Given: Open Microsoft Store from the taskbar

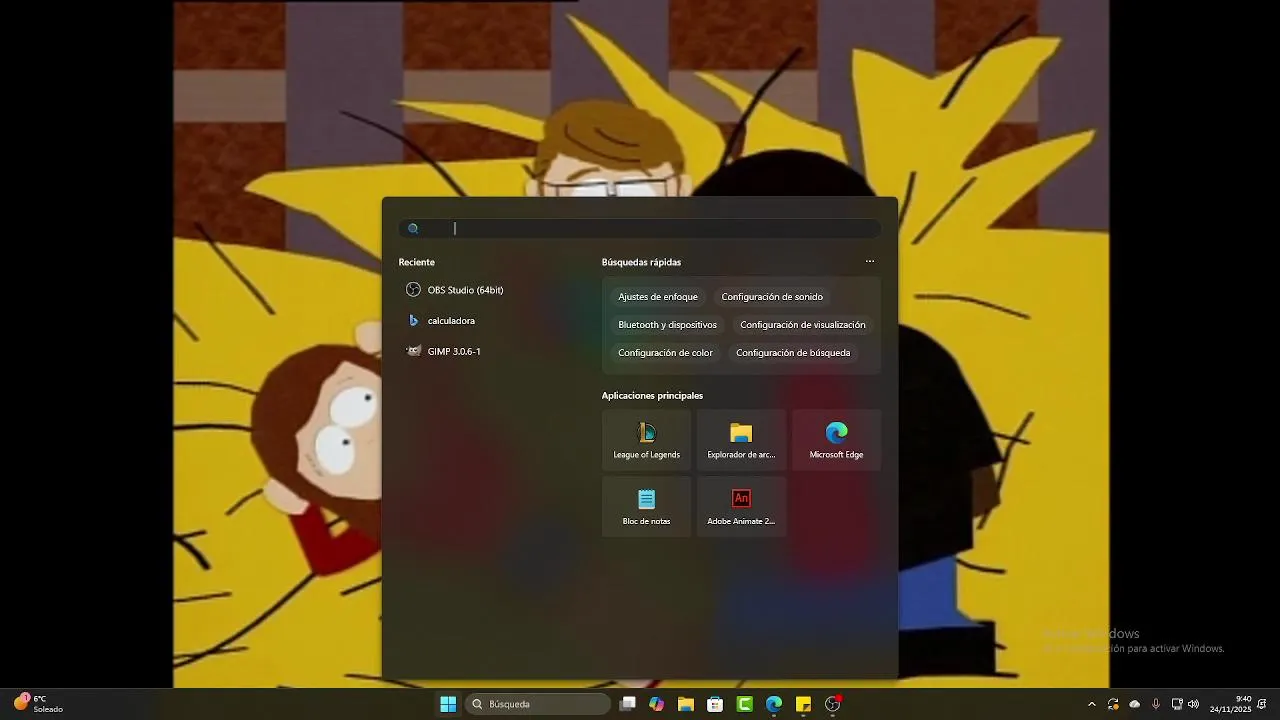Looking at the screenshot, I should click(x=715, y=704).
